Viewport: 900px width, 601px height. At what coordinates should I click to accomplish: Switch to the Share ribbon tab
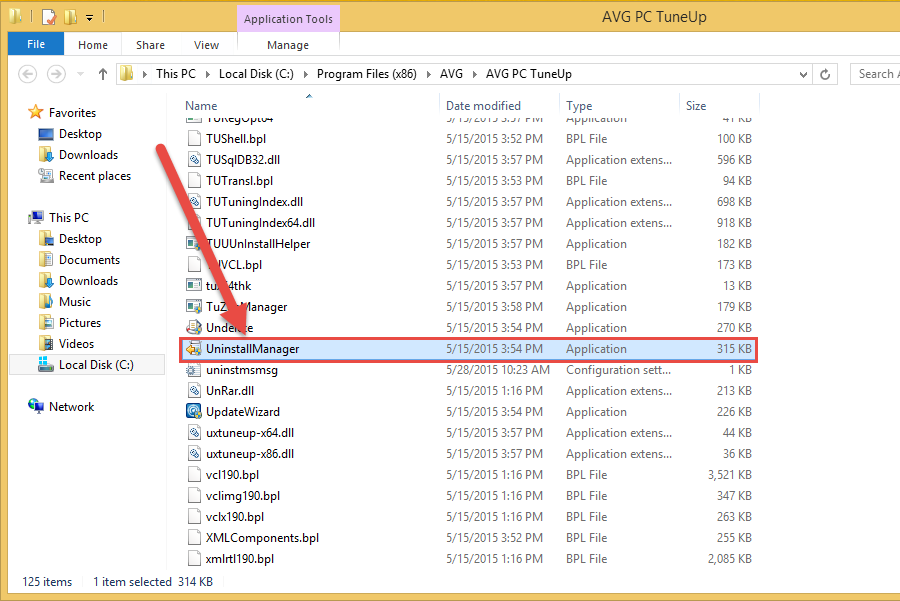coord(150,45)
